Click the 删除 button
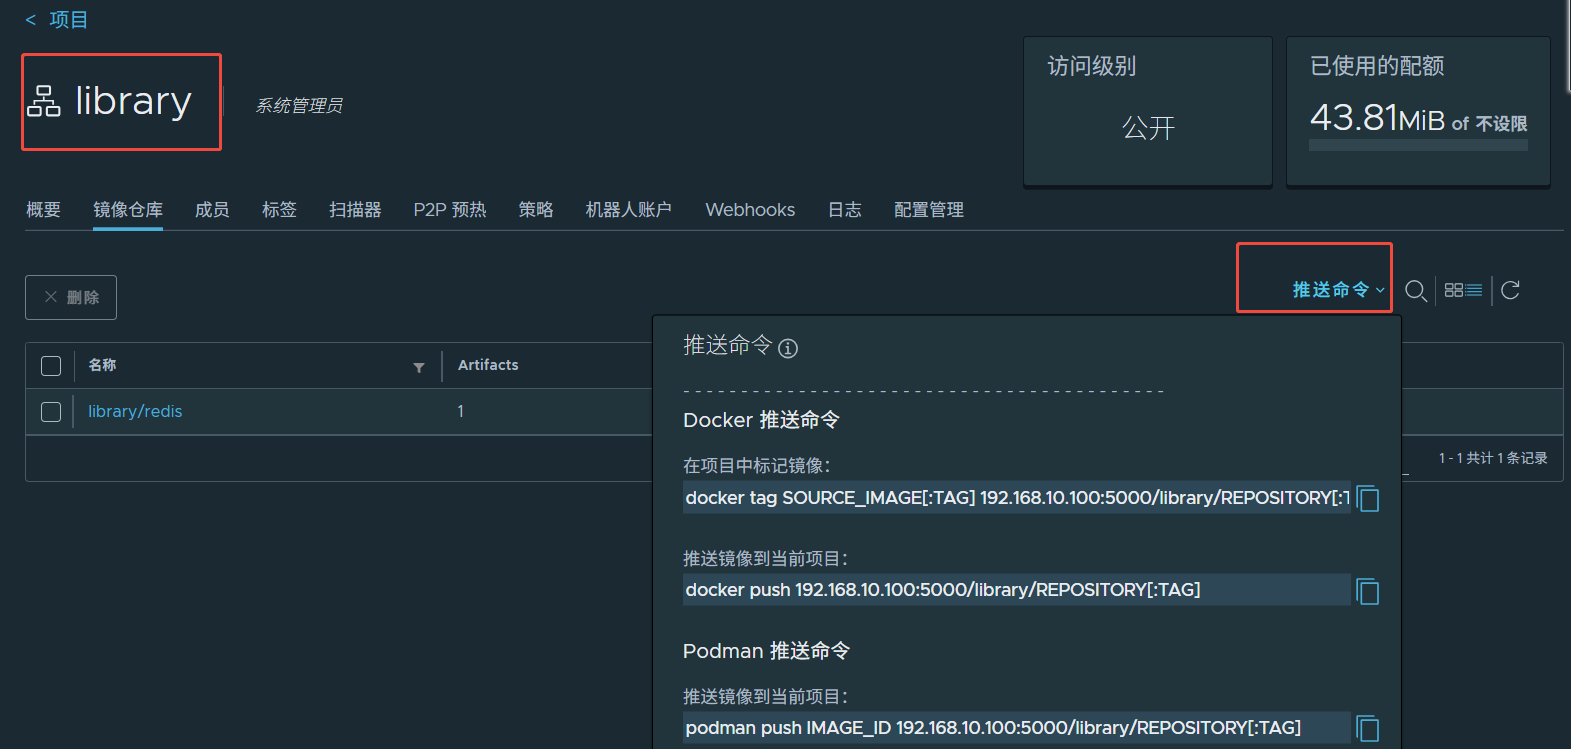The width and height of the screenshot is (1571, 749). click(71, 297)
